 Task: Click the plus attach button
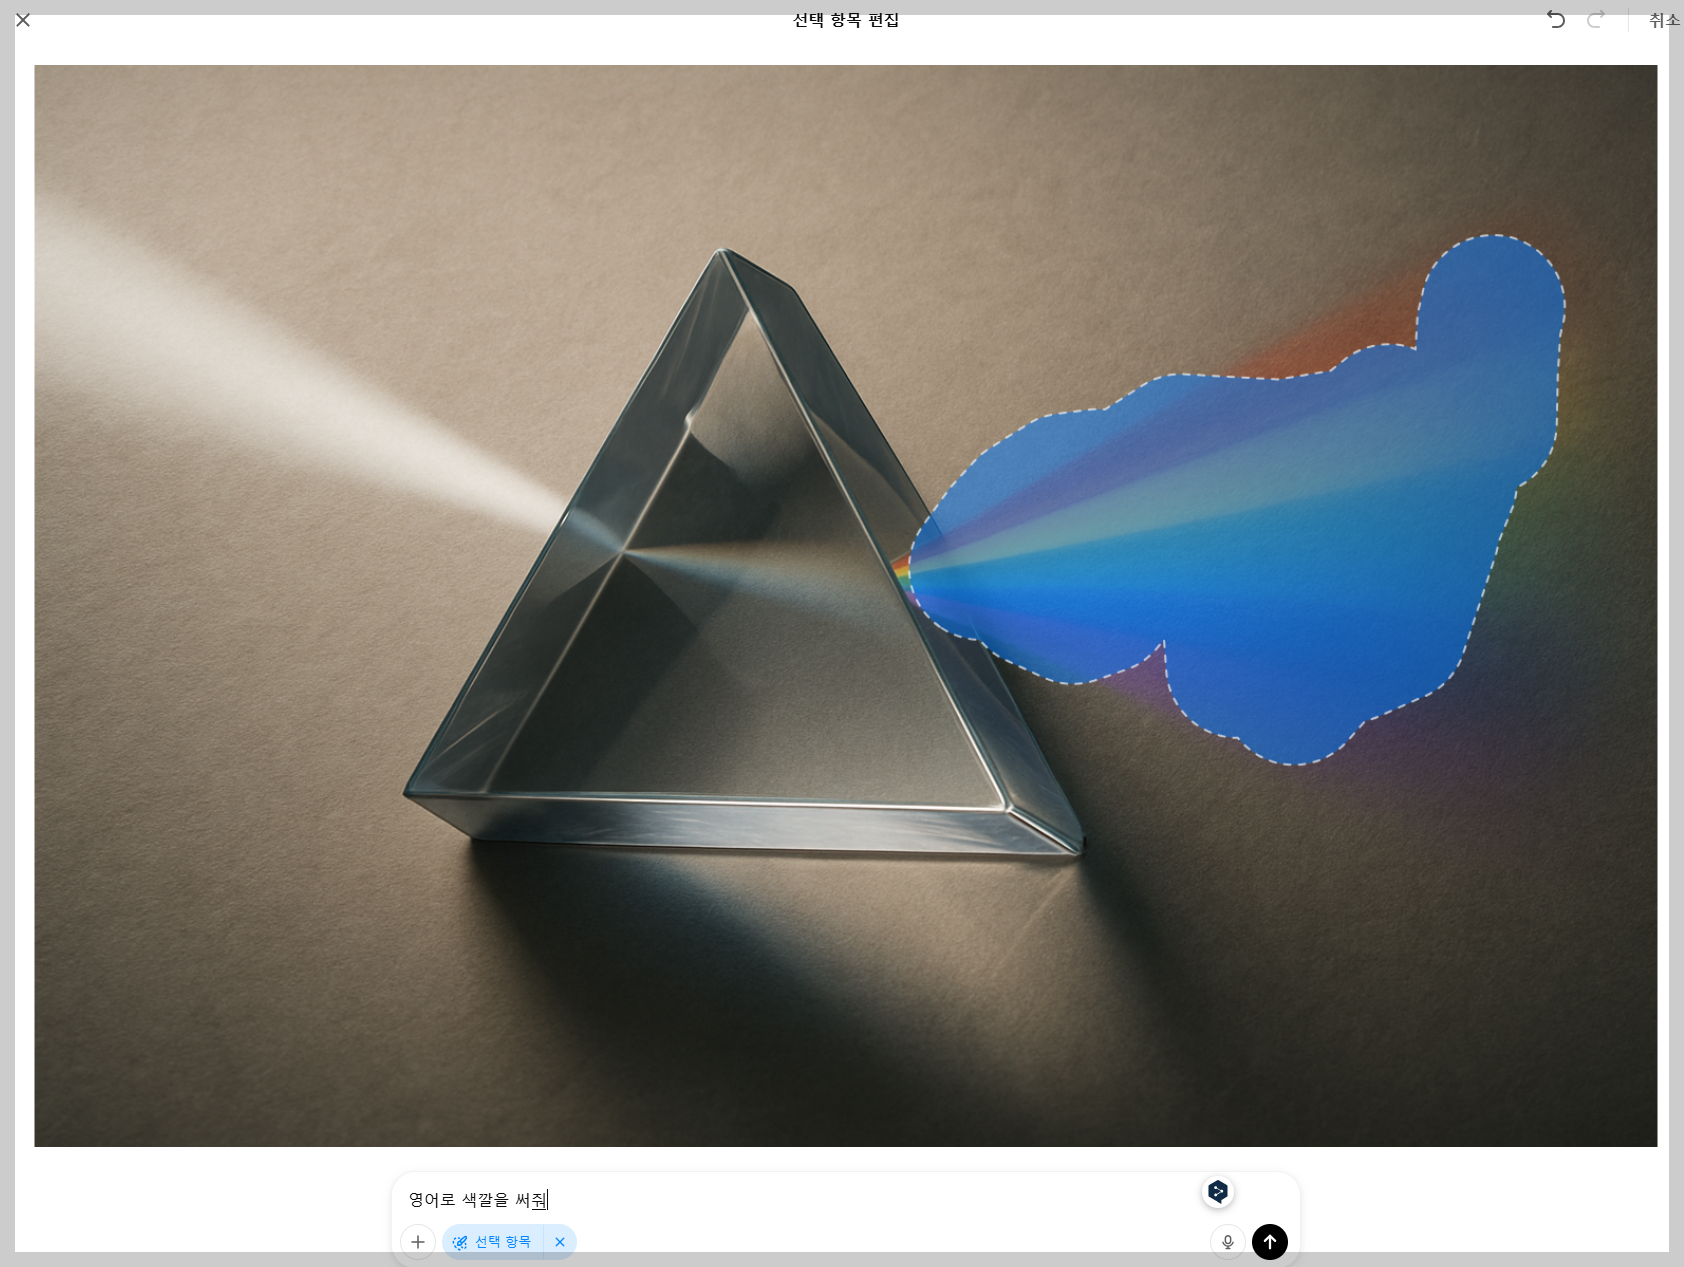tap(418, 1242)
